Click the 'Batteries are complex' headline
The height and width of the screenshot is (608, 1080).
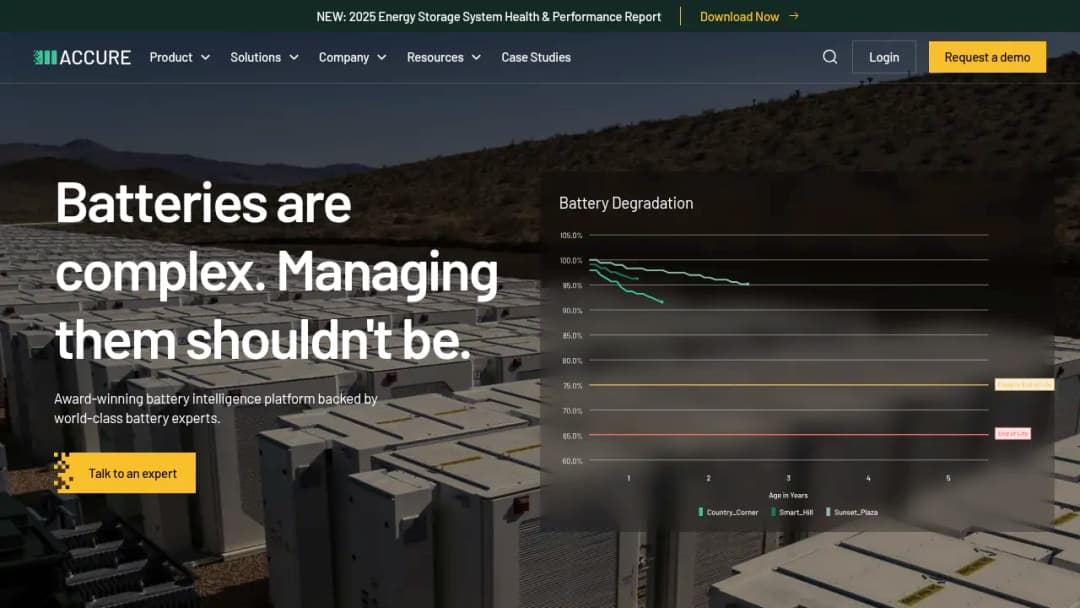(x=276, y=271)
